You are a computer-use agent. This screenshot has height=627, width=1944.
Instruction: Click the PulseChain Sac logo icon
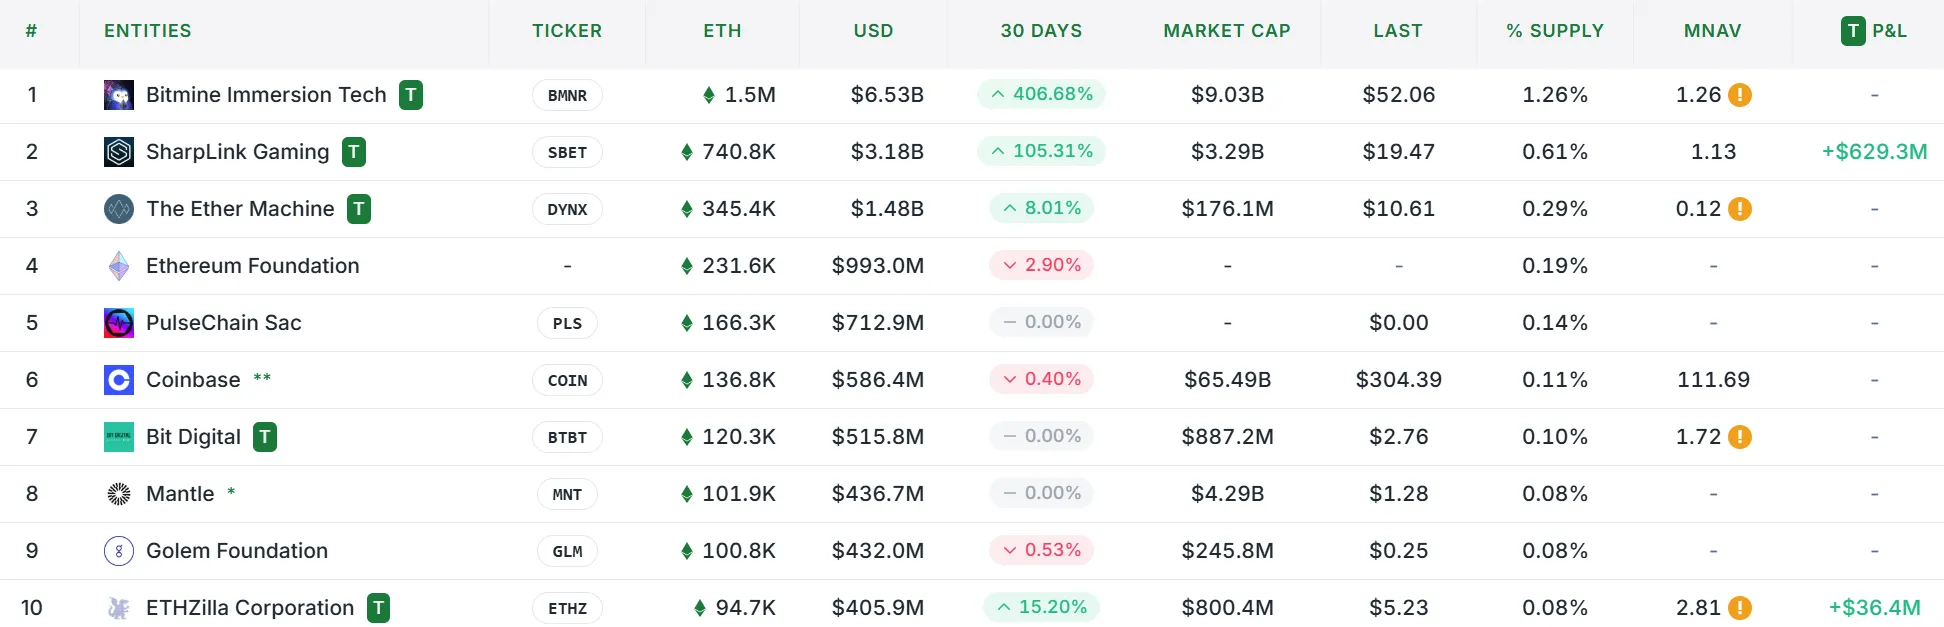pos(119,323)
